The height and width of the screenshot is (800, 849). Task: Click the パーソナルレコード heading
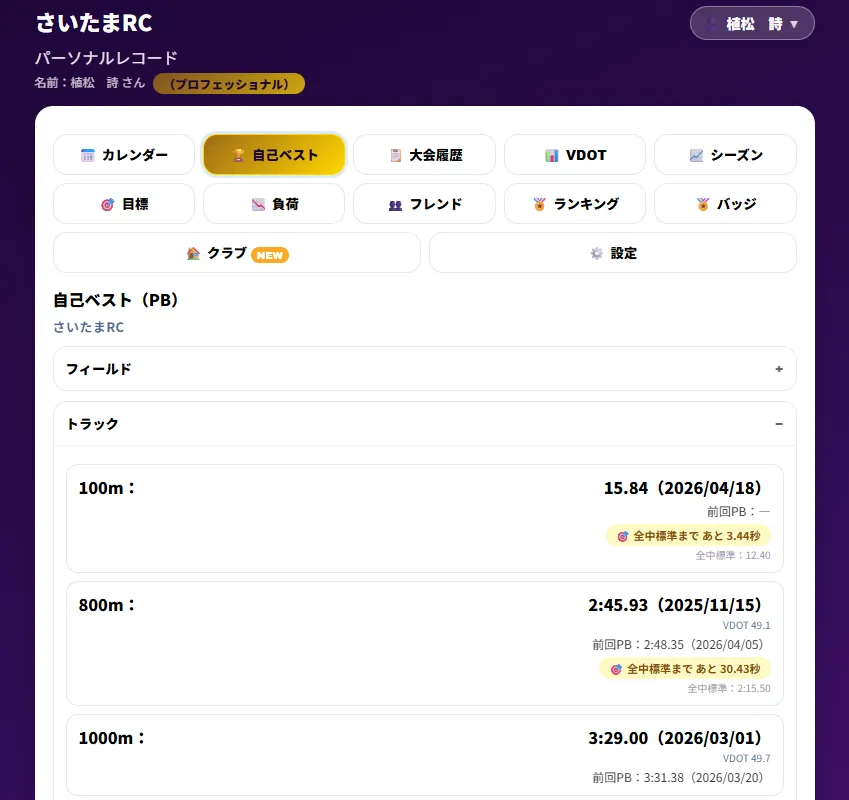point(107,58)
